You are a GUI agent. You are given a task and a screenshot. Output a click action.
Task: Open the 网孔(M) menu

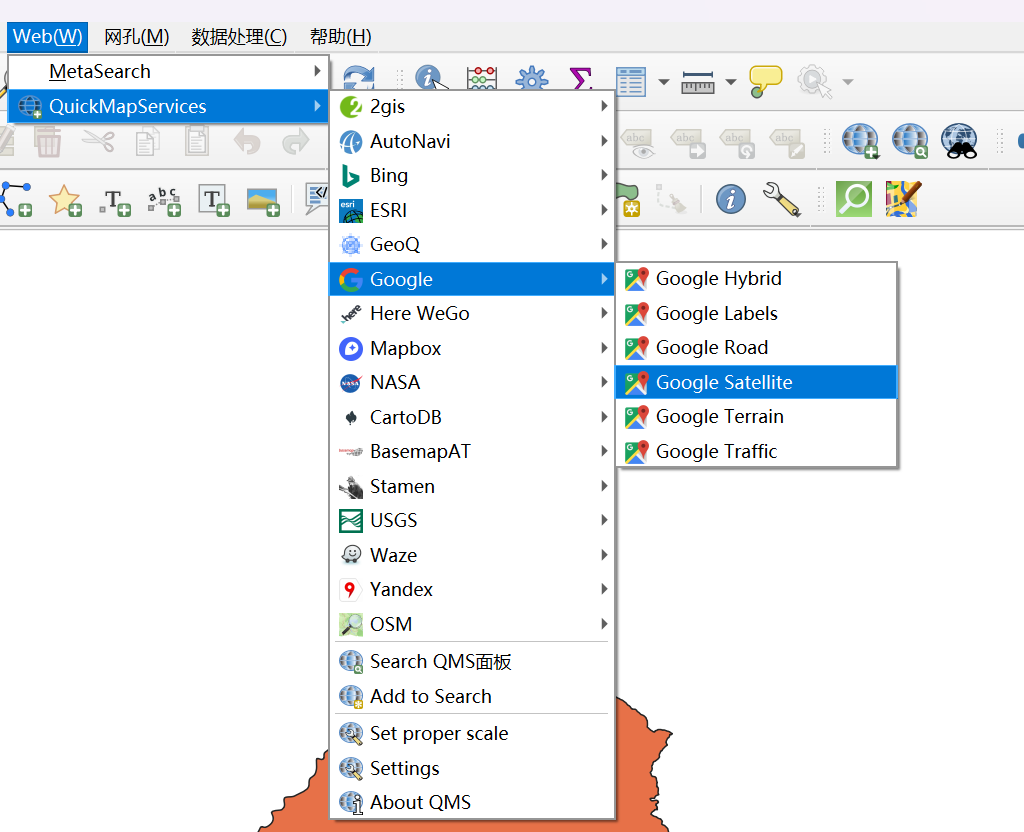[136, 37]
